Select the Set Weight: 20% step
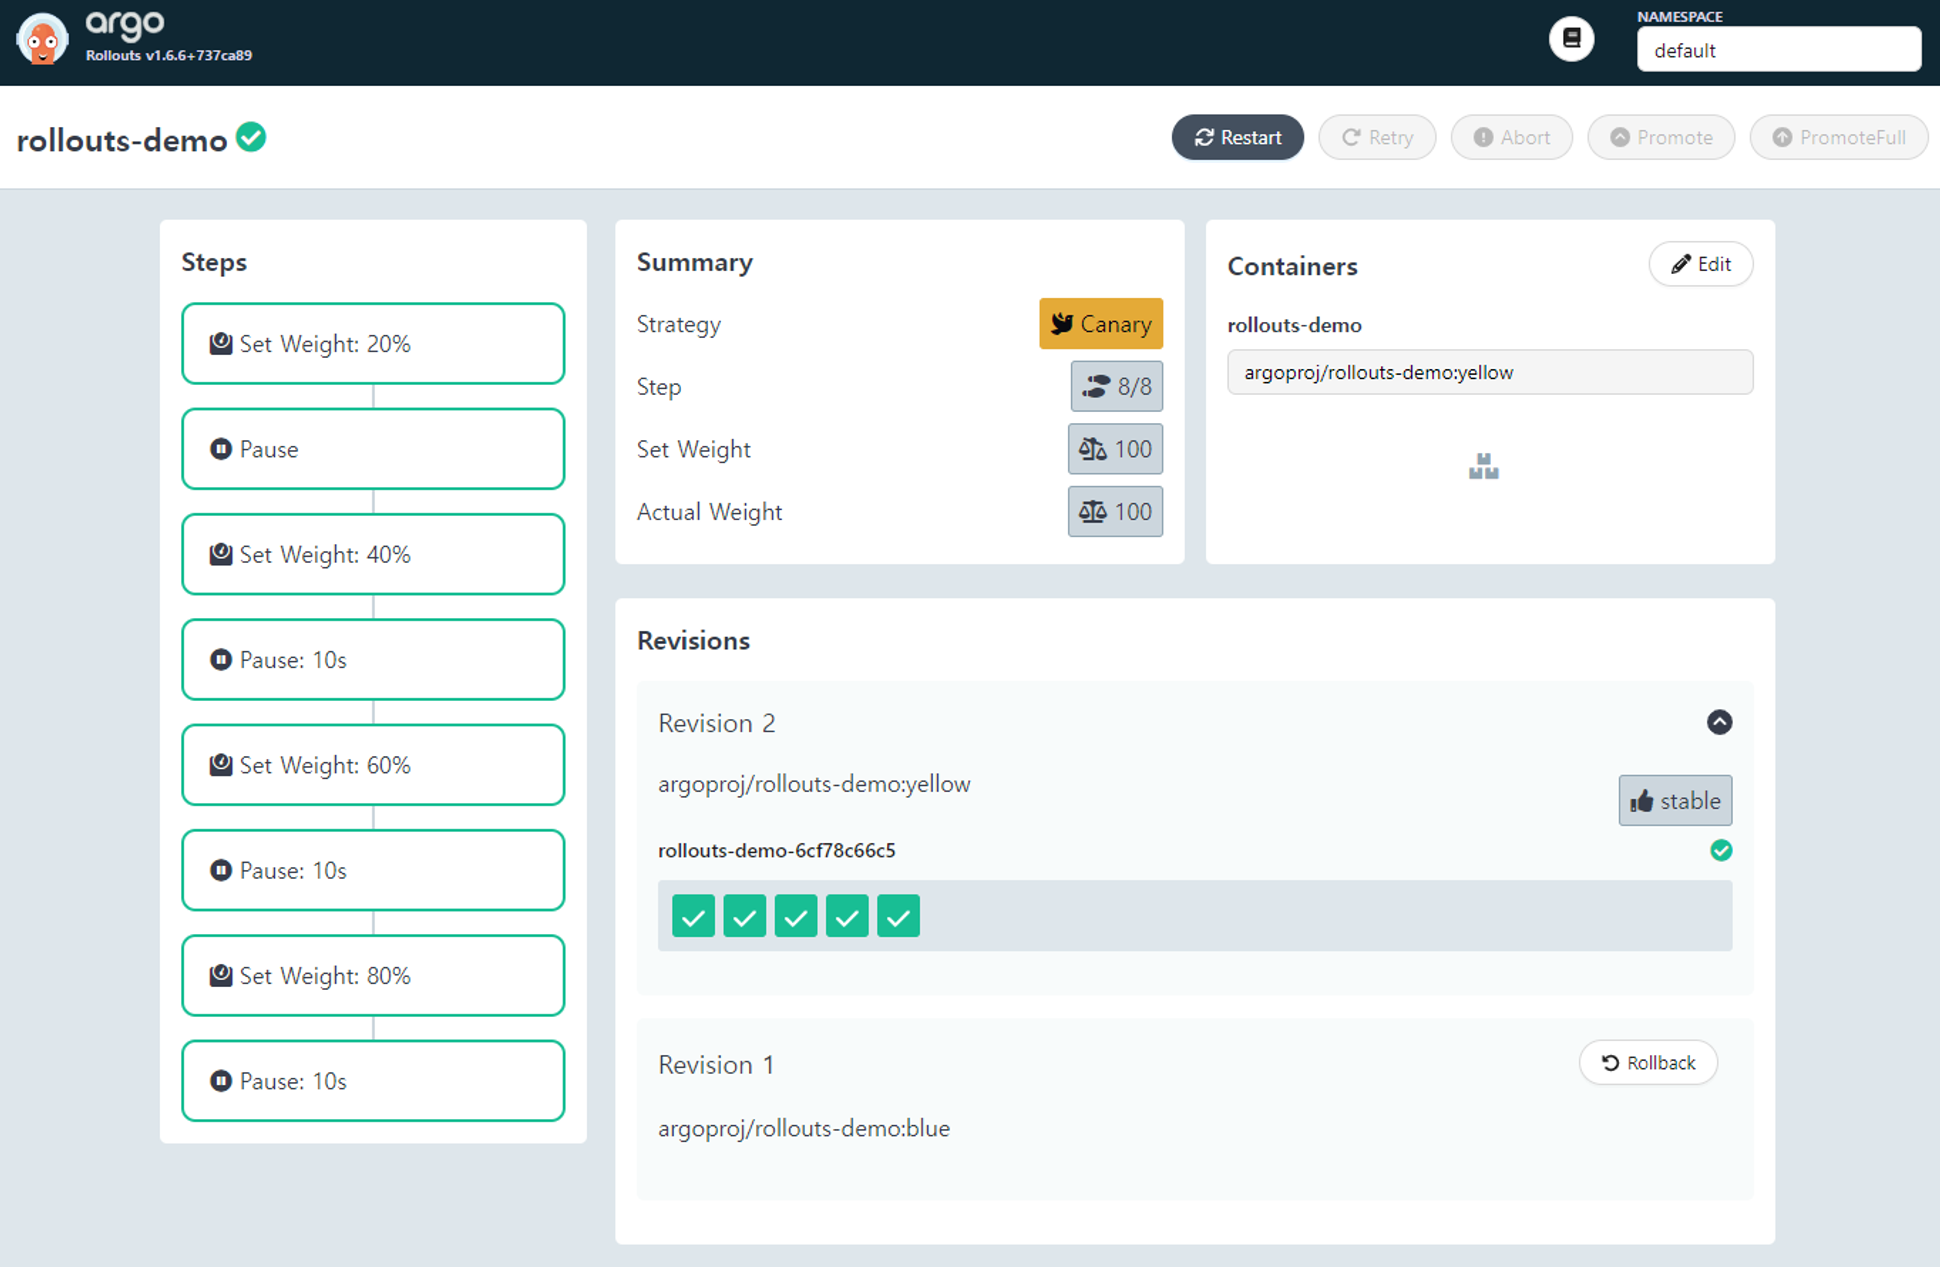 [x=373, y=344]
